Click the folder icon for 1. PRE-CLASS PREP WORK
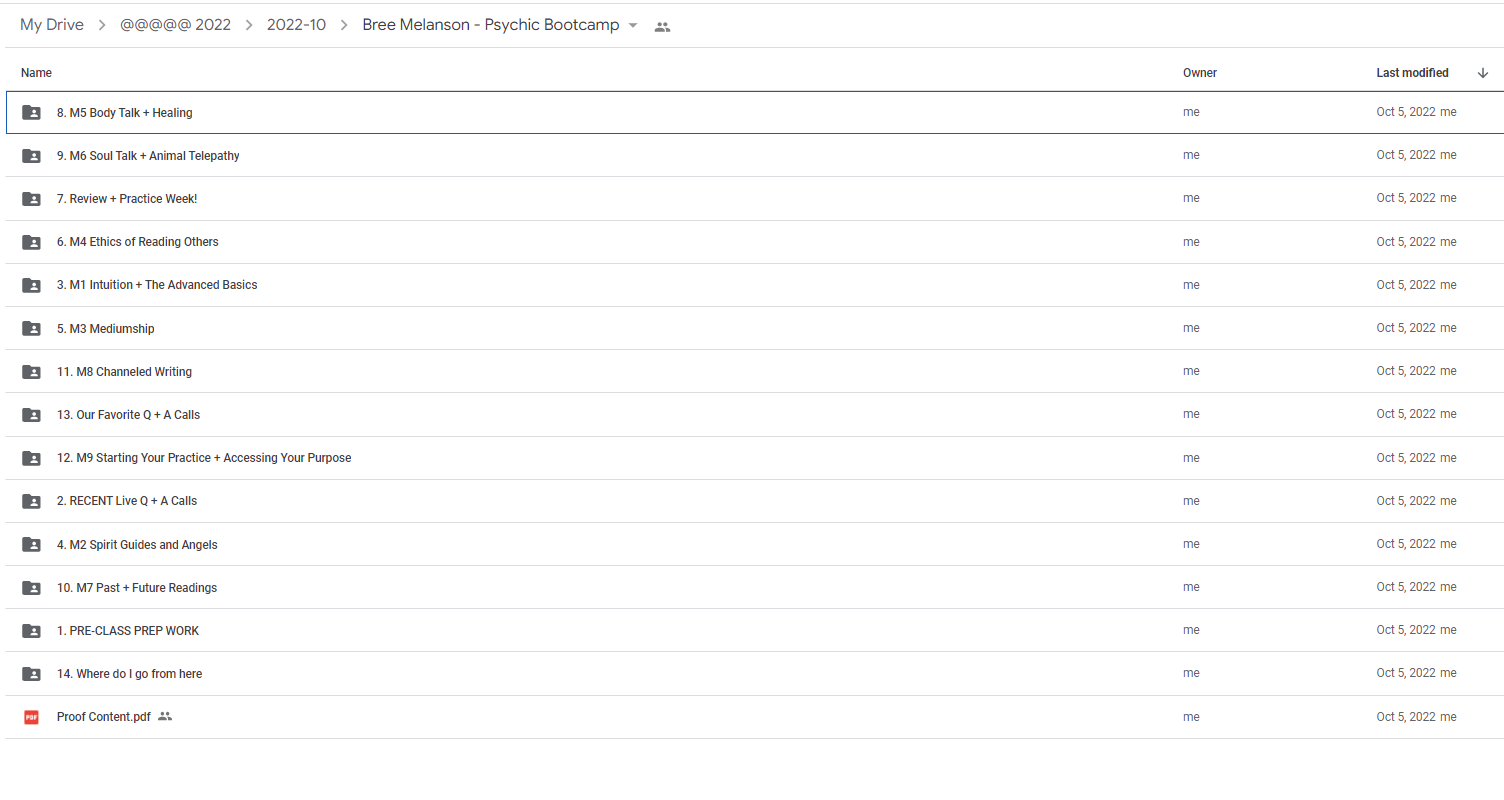 pyautogui.click(x=31, y=631)
